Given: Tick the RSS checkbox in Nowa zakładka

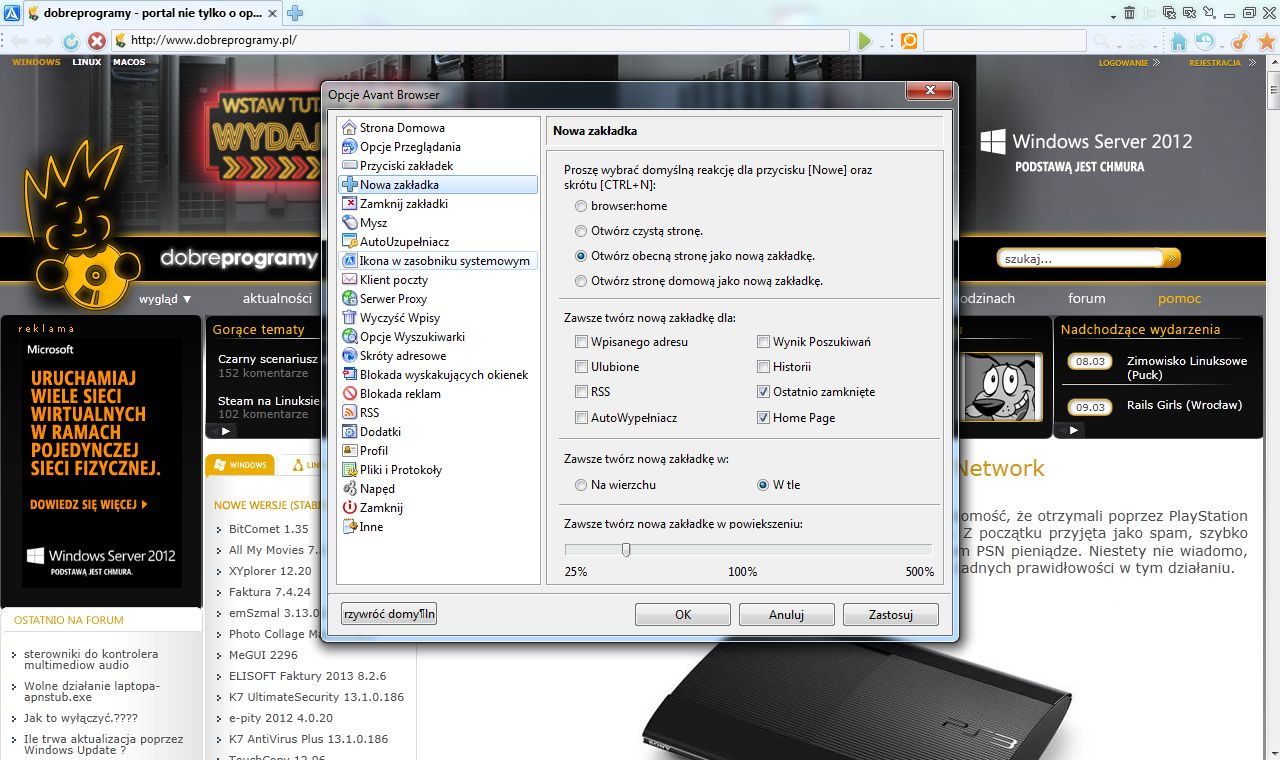Looking at the screenshot, I should click(582, 392).
